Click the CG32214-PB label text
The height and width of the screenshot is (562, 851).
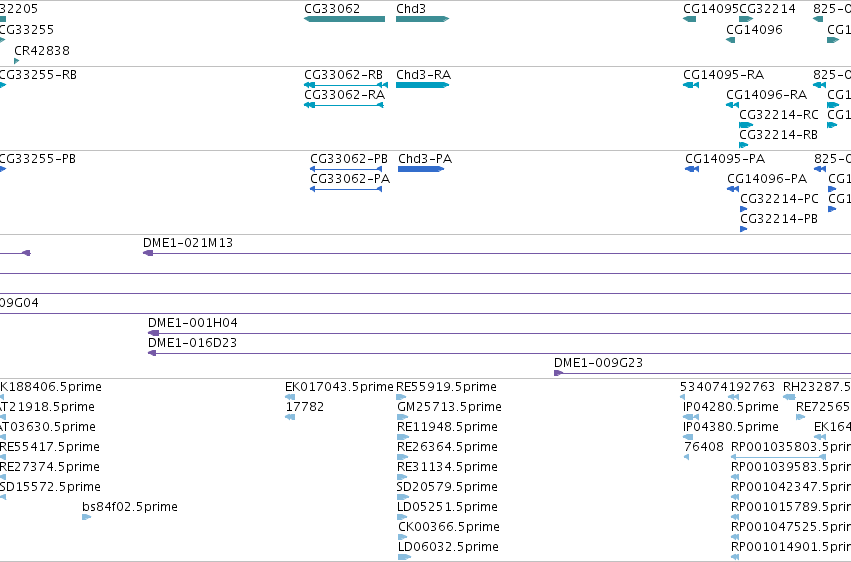(779, 219)
